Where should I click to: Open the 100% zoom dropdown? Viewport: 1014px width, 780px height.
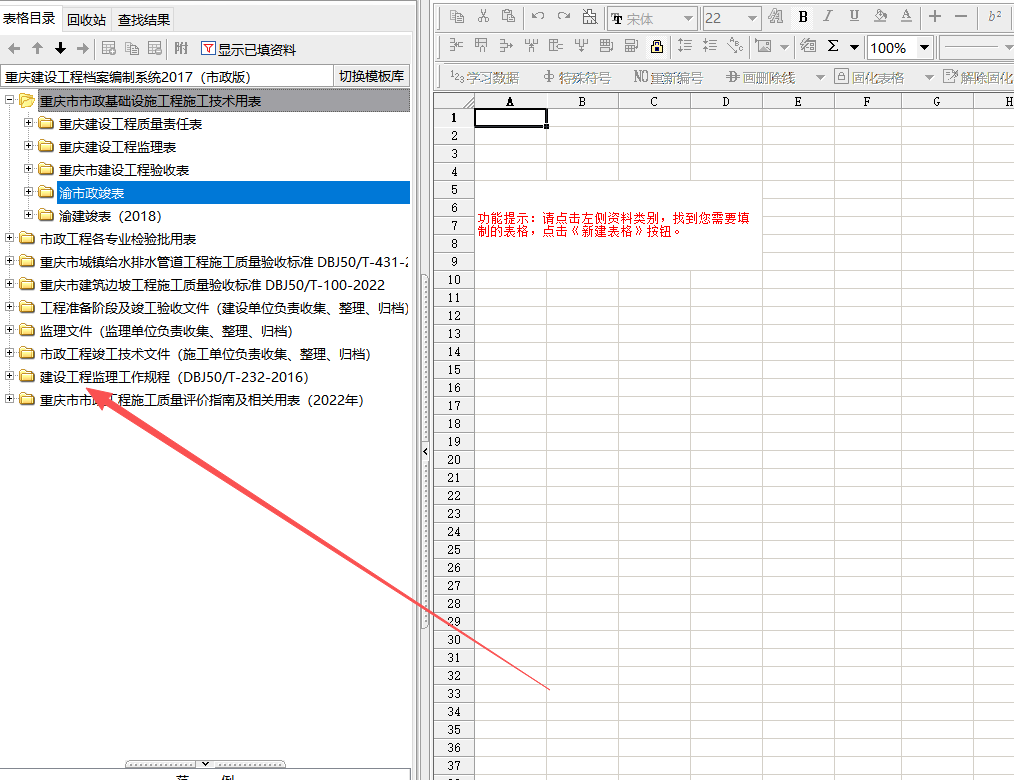(925, 48)
